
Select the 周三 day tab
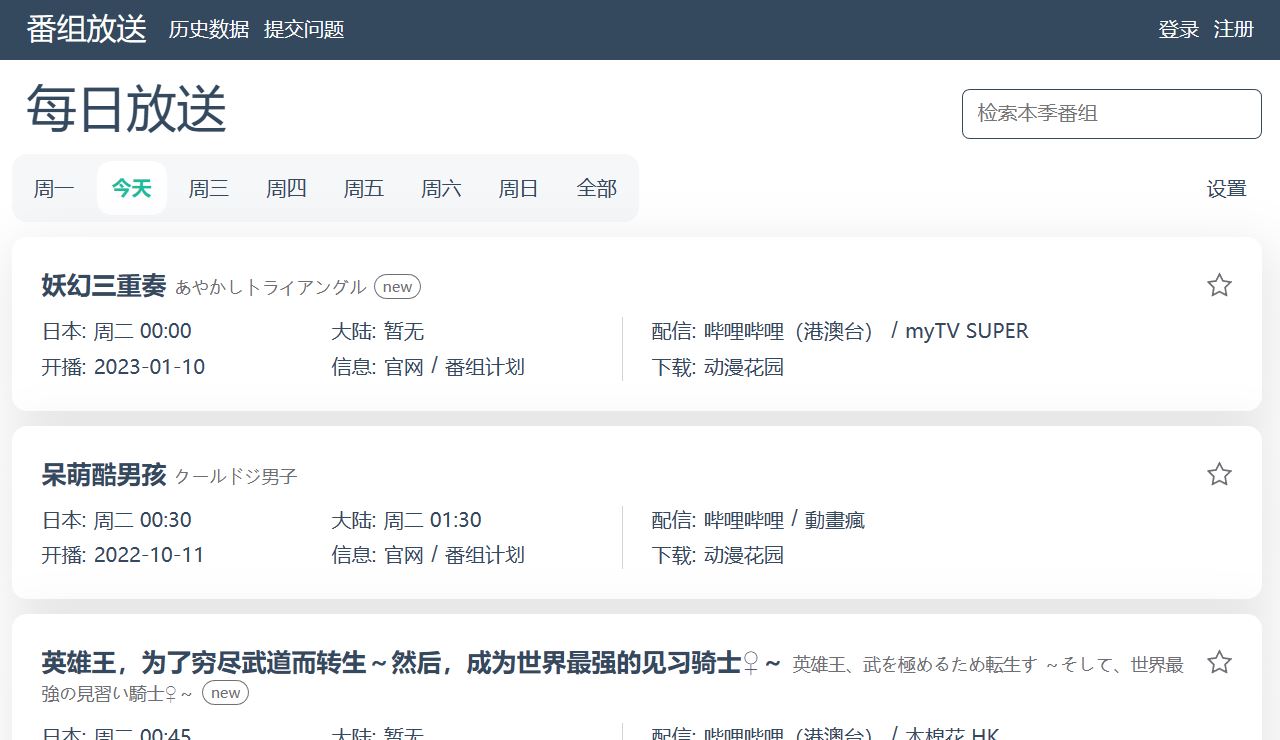click(209, 188)
